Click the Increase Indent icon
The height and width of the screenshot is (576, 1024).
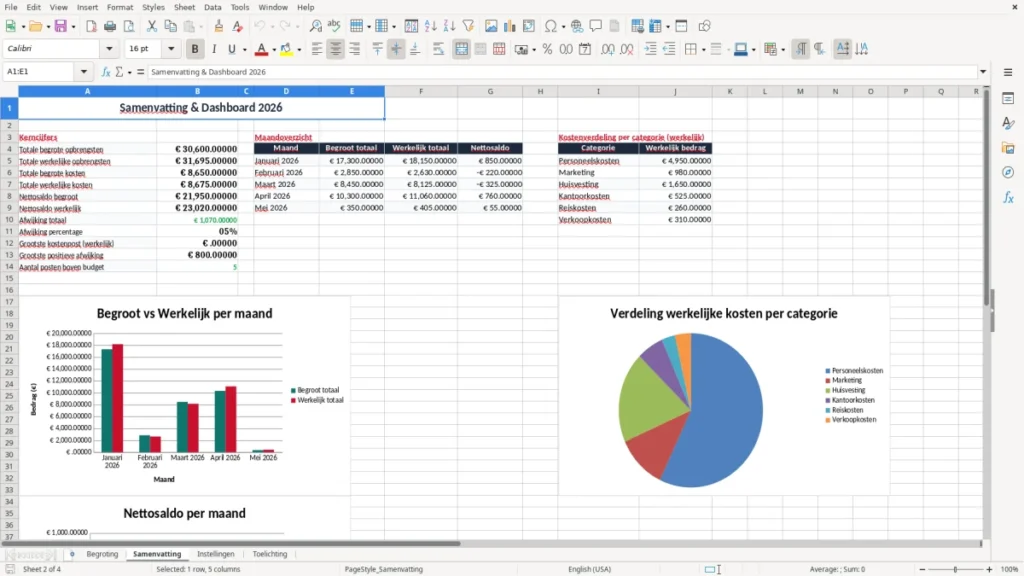coord(650,49)
